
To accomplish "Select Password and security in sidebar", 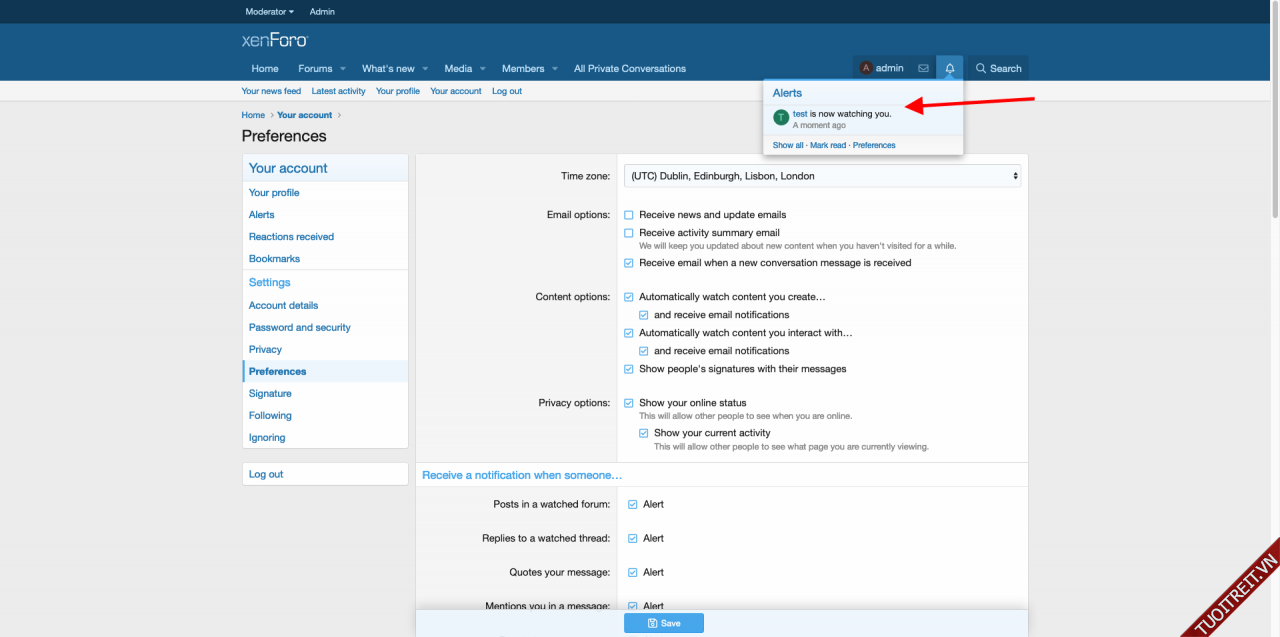I will point(299,327).
